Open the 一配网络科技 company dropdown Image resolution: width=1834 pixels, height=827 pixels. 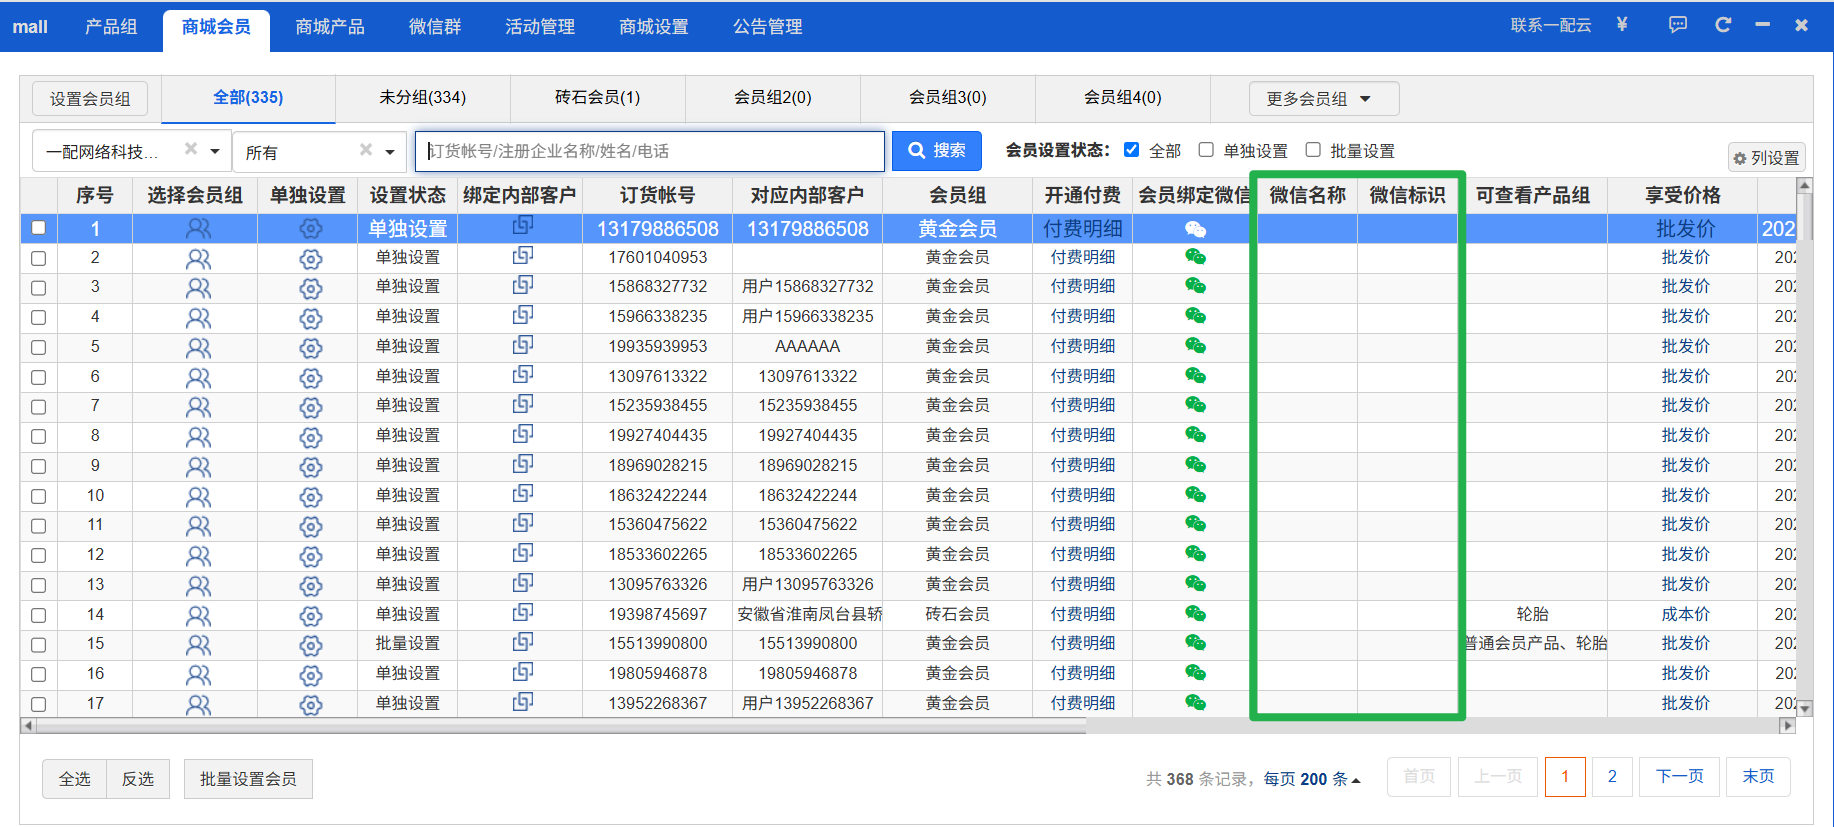[214, 152]
